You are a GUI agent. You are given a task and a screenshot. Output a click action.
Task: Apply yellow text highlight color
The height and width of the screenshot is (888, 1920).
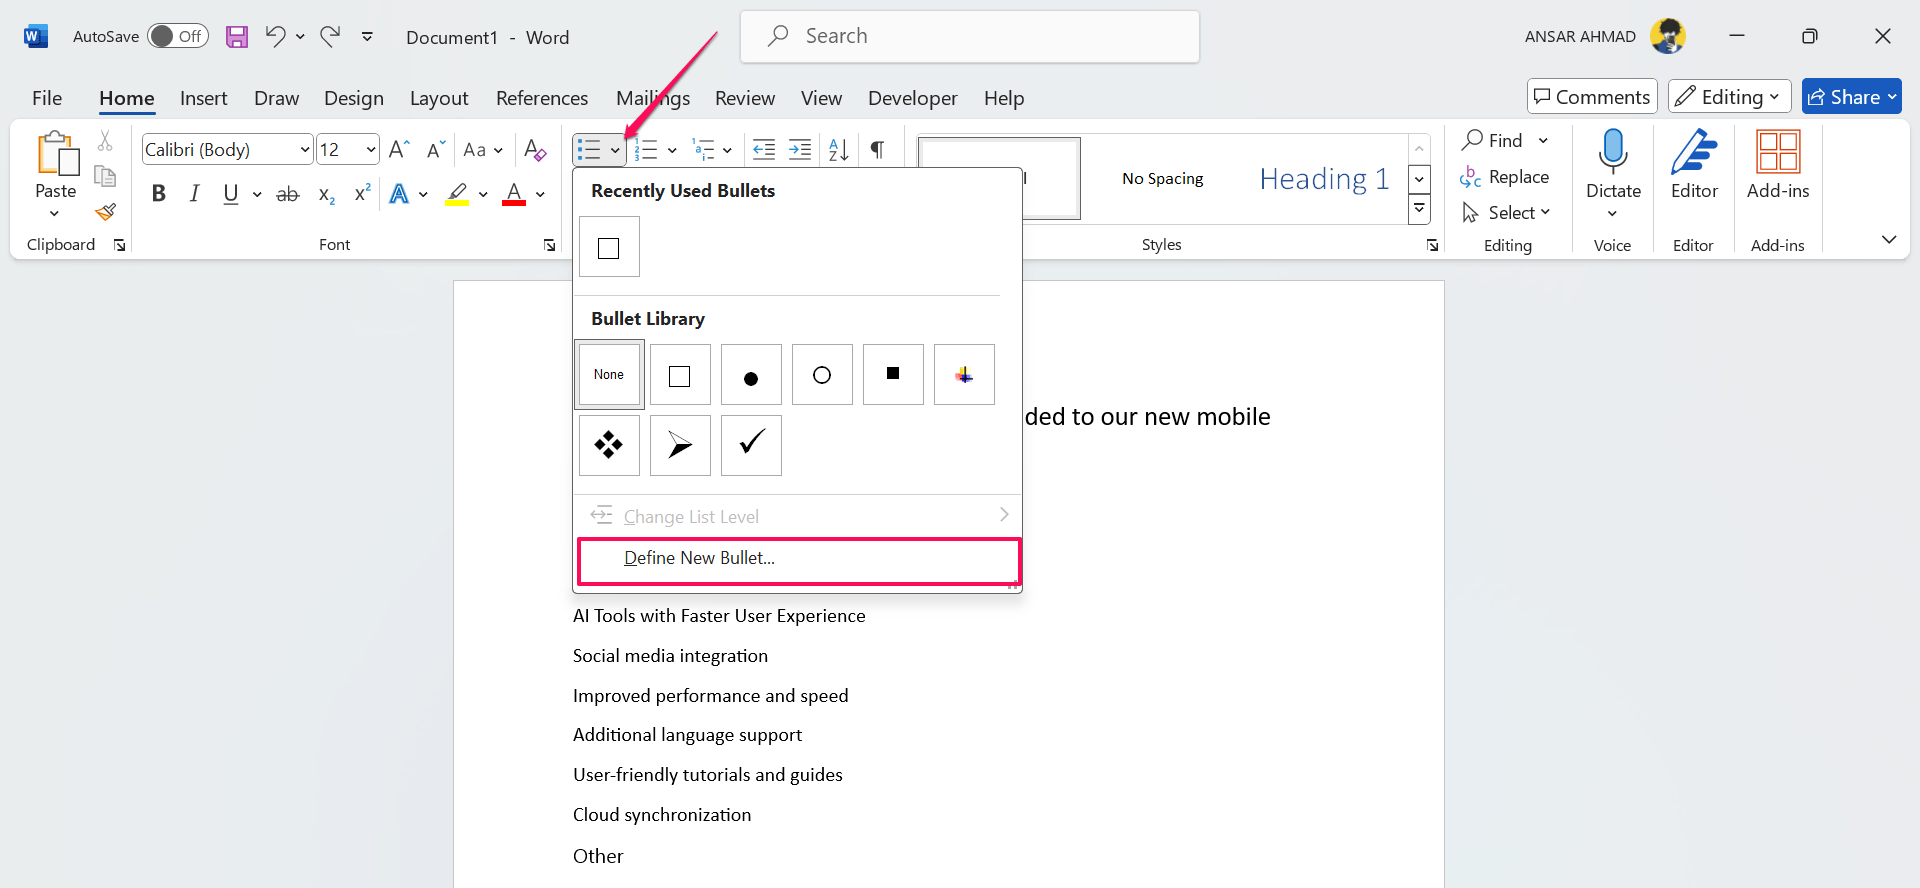click(x=458, y=194)
